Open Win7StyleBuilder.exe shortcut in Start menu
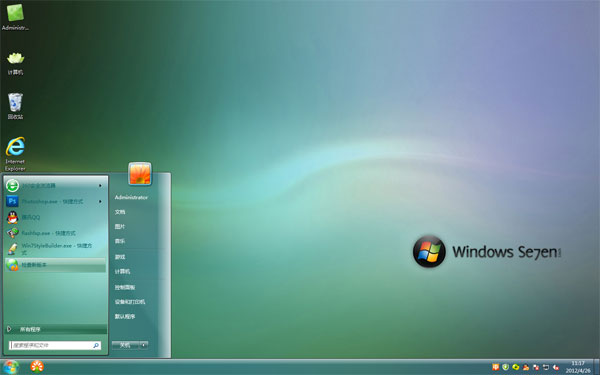This screenshot has height=375, width=600. [x=55, y=249]
